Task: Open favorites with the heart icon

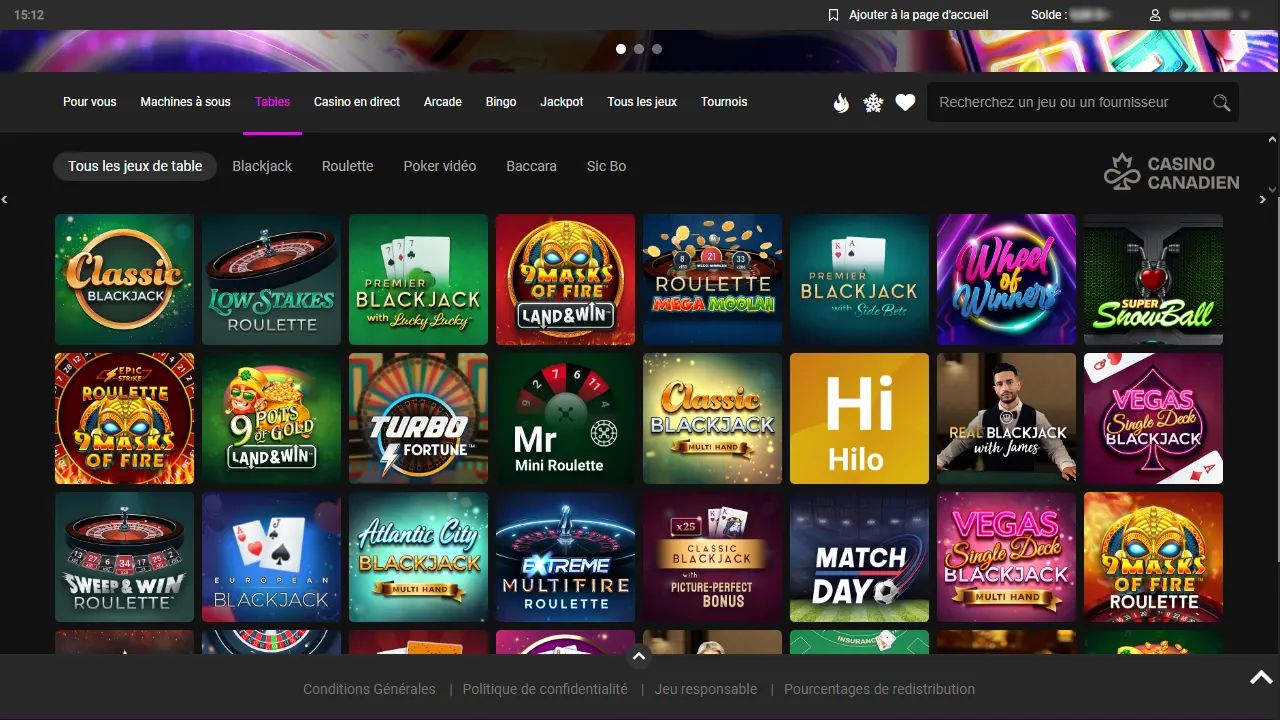Action: click(905, 102)
